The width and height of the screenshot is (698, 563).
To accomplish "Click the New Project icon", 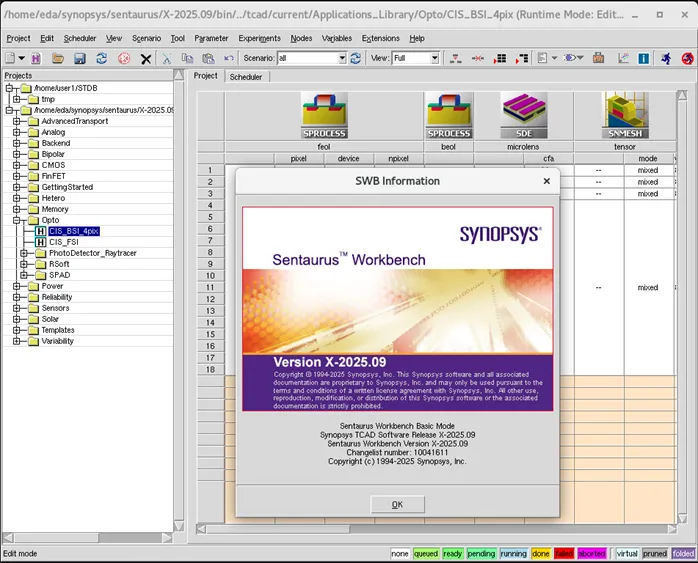I will click(10, 58).
